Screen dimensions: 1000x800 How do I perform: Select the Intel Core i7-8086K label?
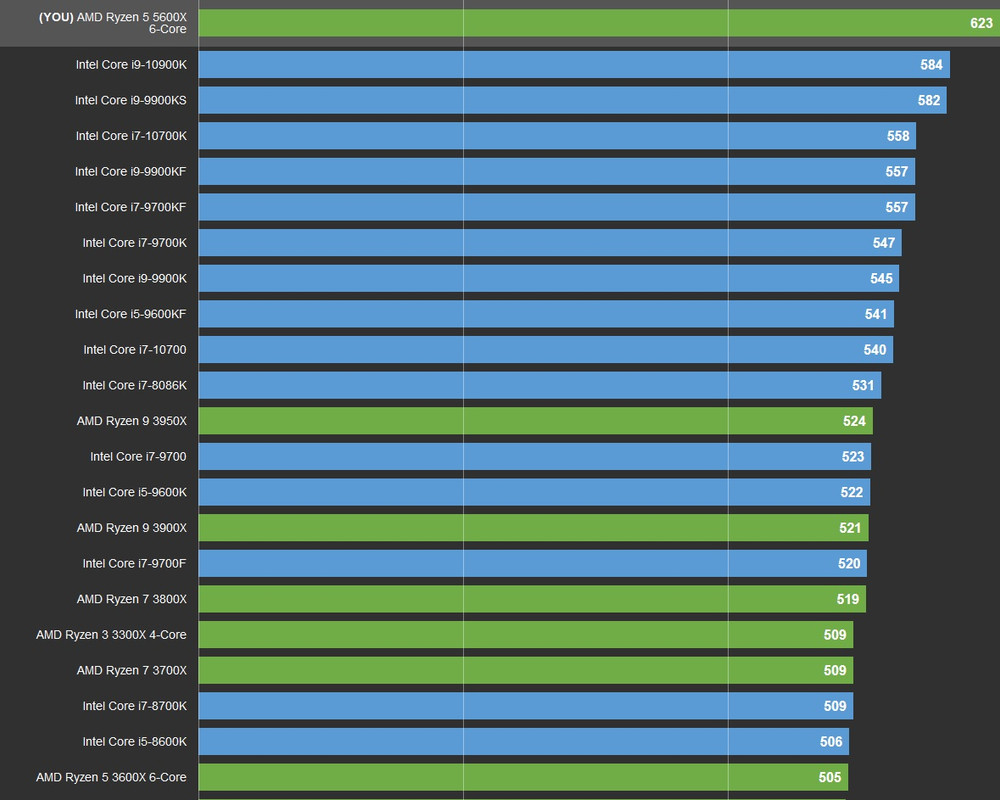[135, 385]
